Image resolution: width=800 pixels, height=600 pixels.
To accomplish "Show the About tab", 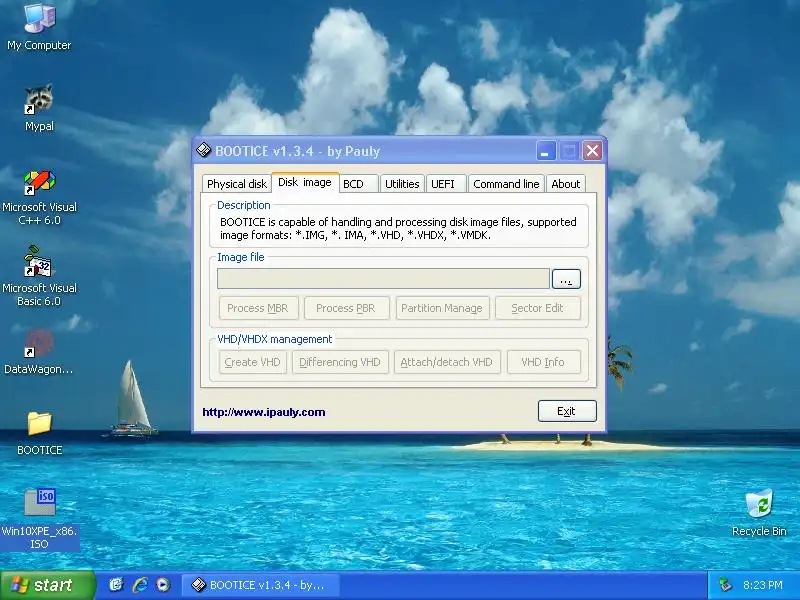I will tap(565, 184).
